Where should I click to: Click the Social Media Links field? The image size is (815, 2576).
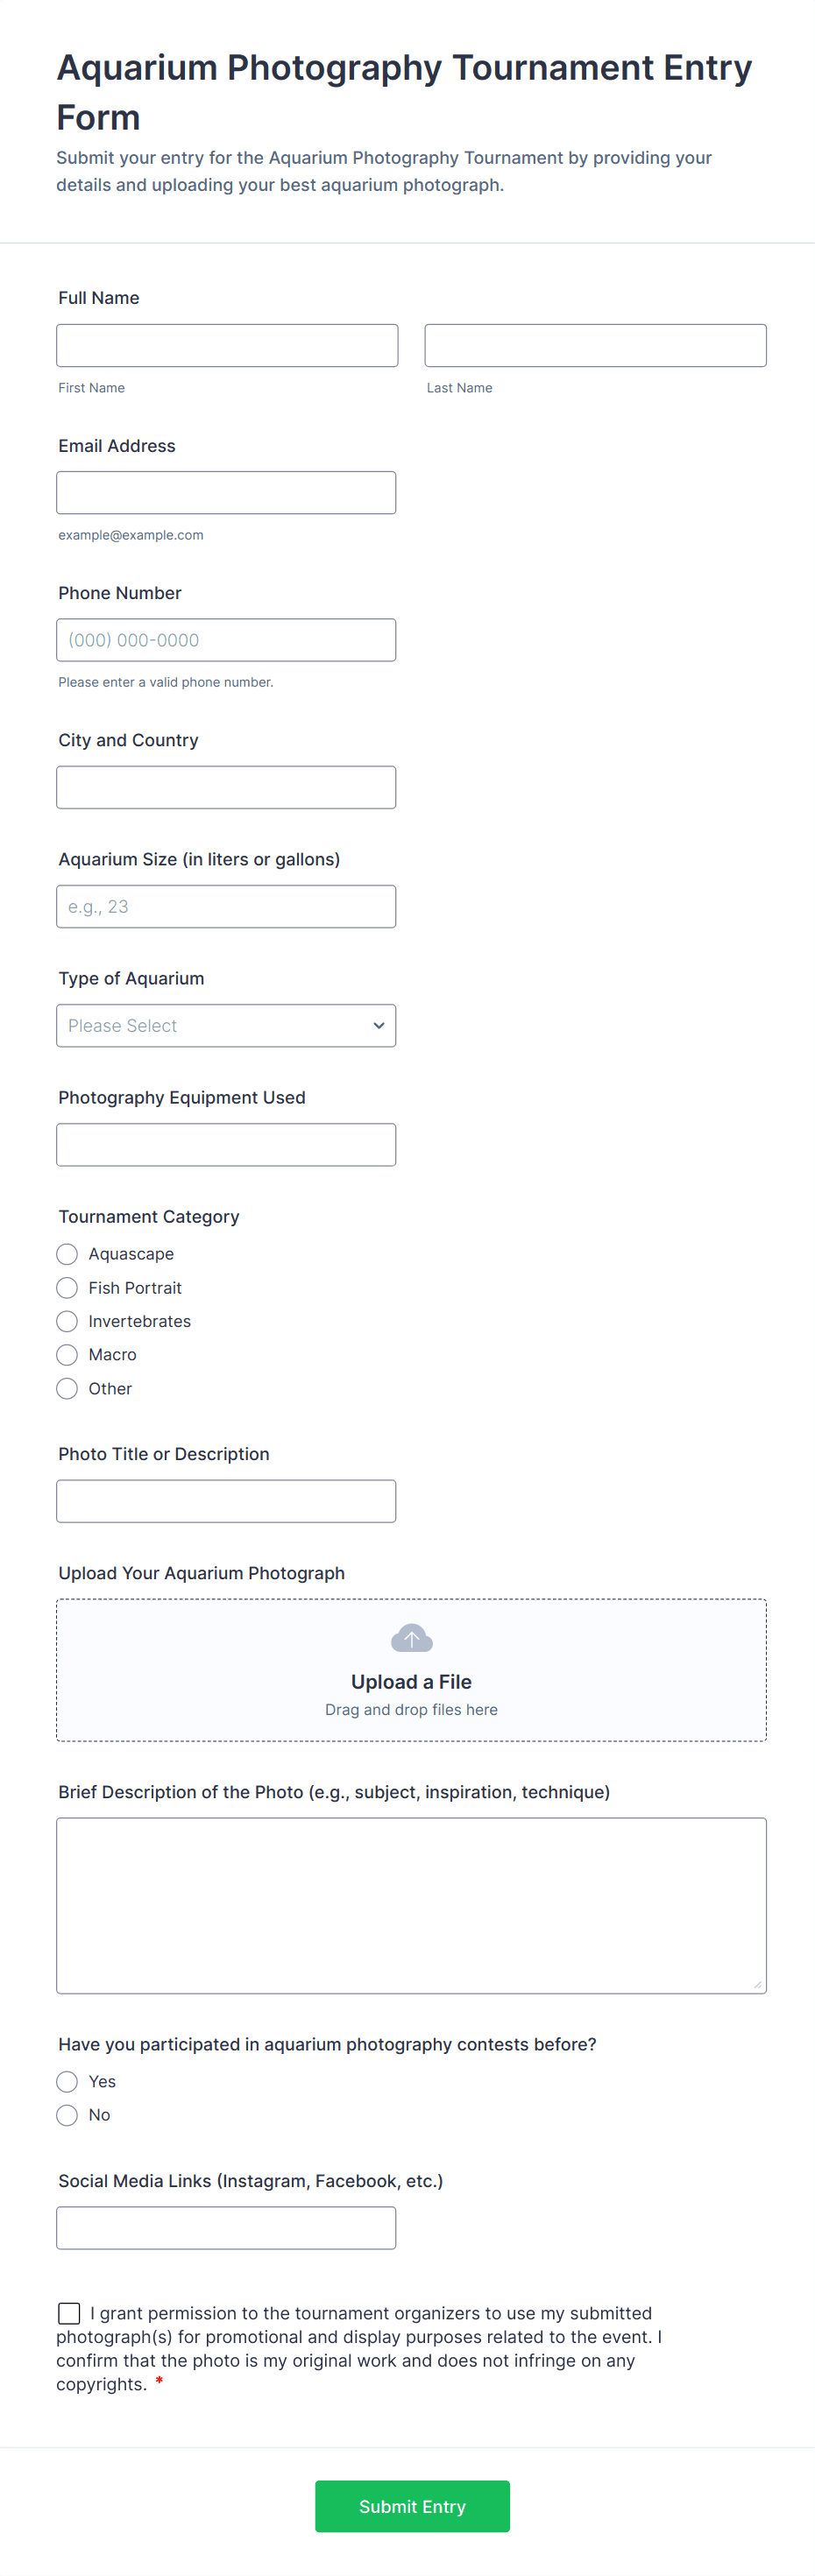[x=226, y=2228]
